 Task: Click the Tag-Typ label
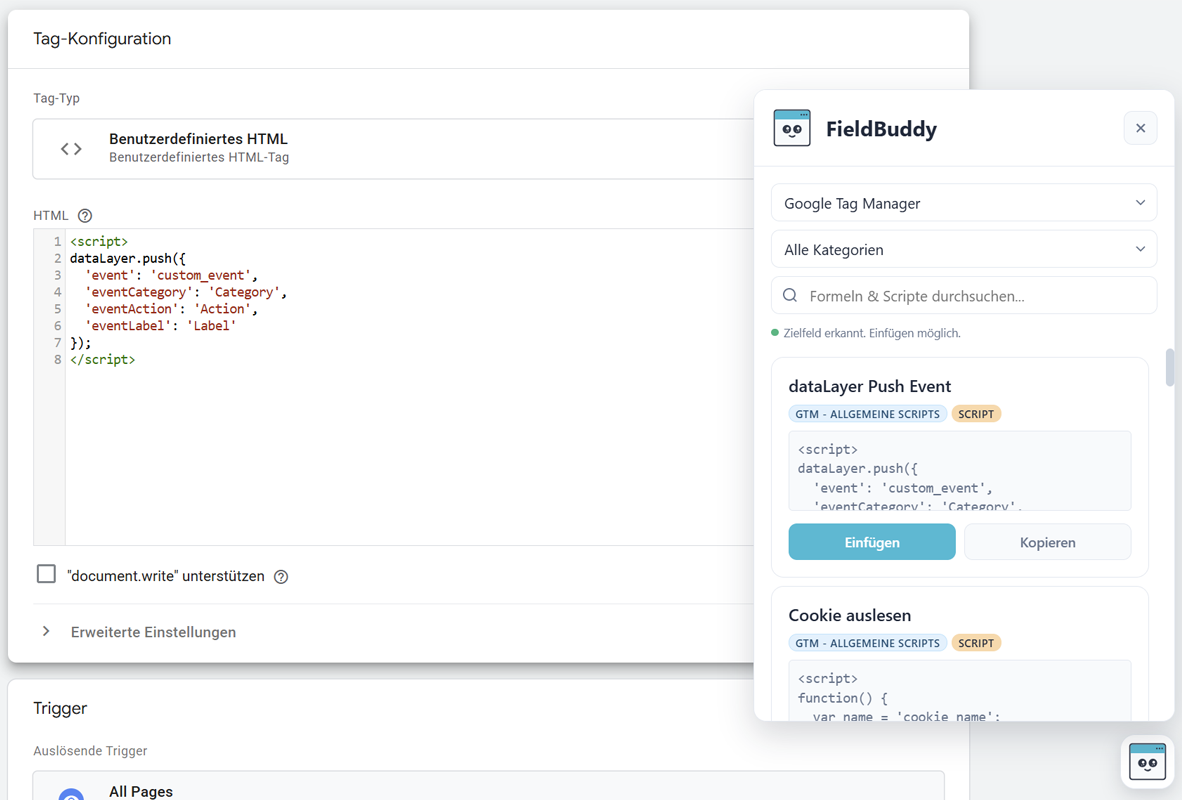[x=57, y=98]
